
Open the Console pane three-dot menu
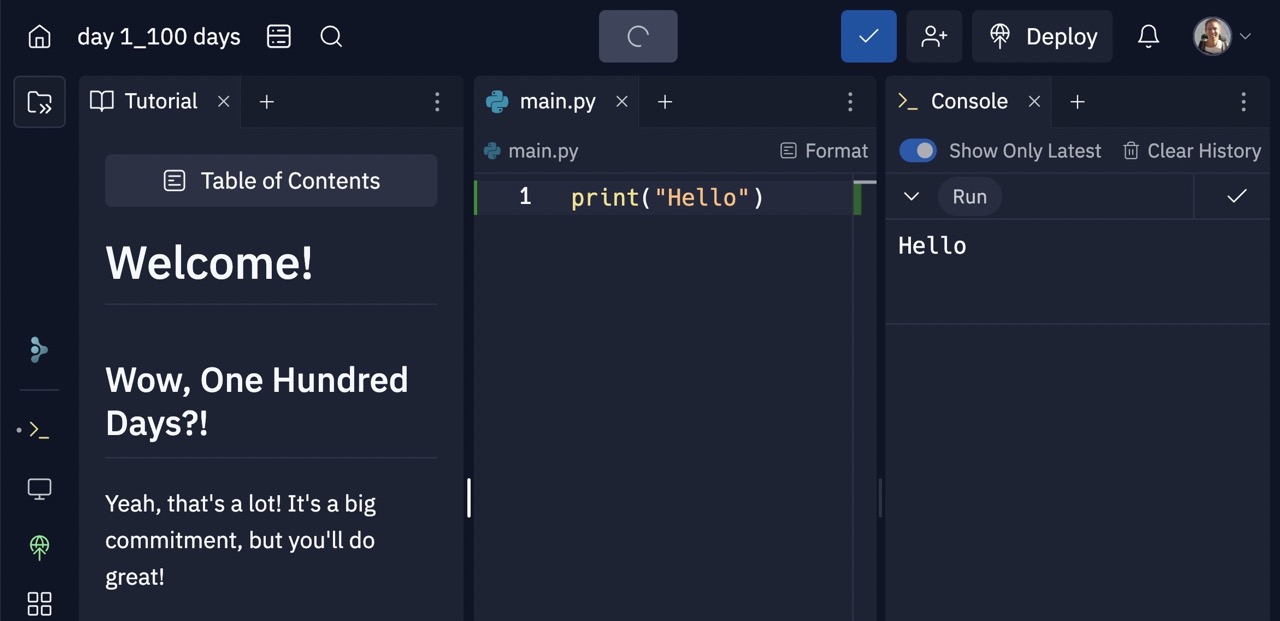tap(1243, 102)
